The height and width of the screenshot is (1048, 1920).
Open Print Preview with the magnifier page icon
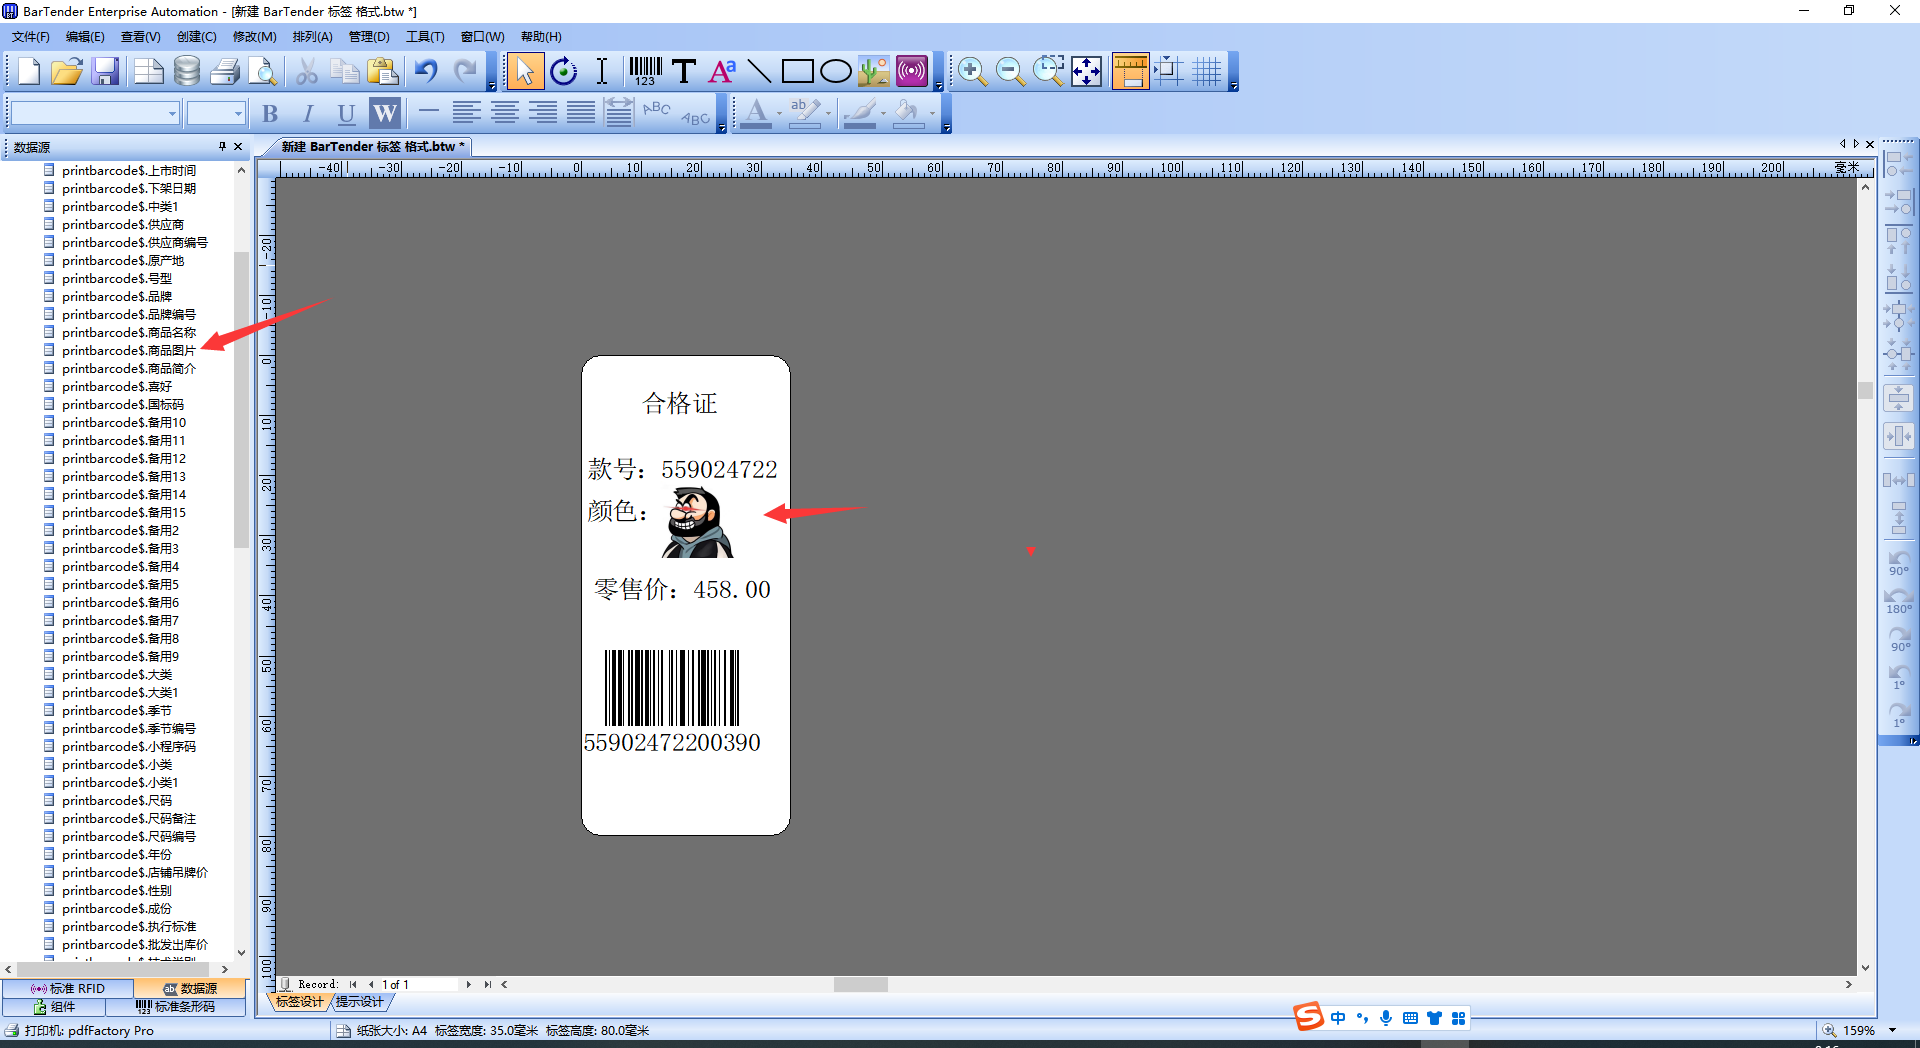click(262, 72)
